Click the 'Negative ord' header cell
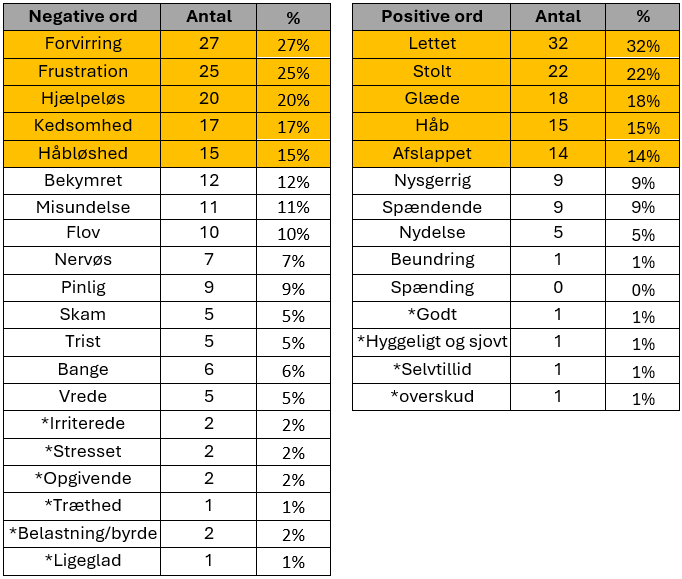Viewport: 682px width, 579px height. click(x=83, y=17)
